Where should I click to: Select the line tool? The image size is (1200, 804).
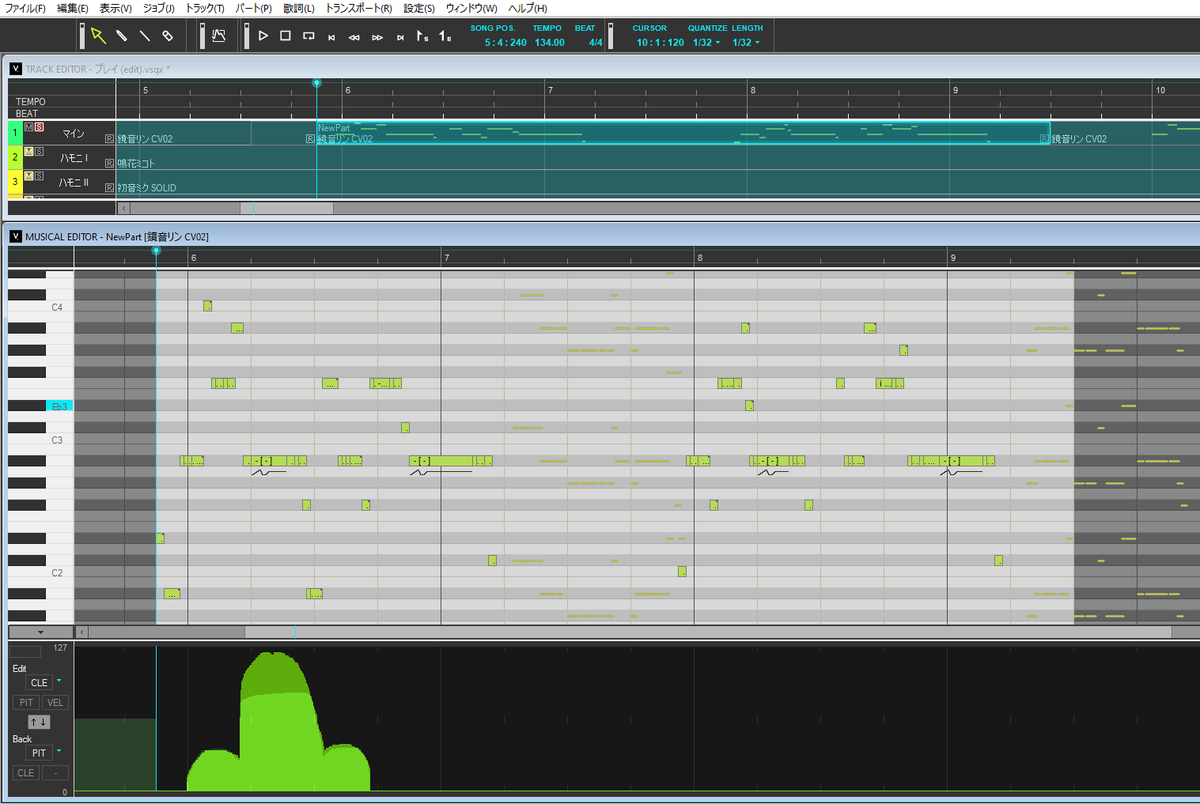click(x=144, y=36)
